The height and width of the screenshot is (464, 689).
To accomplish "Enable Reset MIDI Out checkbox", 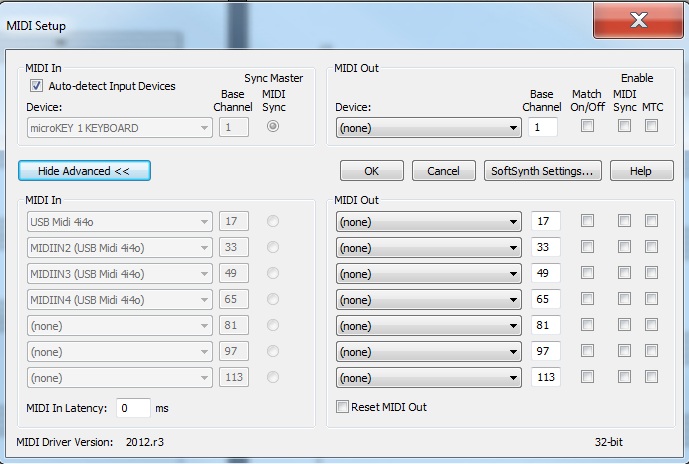I will 343,407.
